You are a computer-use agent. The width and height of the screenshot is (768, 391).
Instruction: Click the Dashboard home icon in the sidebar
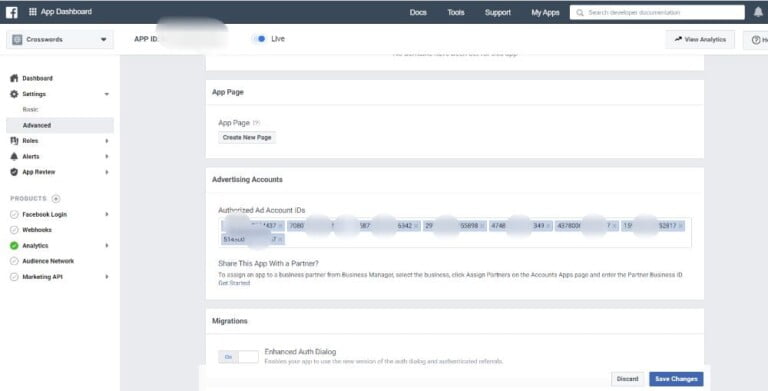[x=14, y=78]
